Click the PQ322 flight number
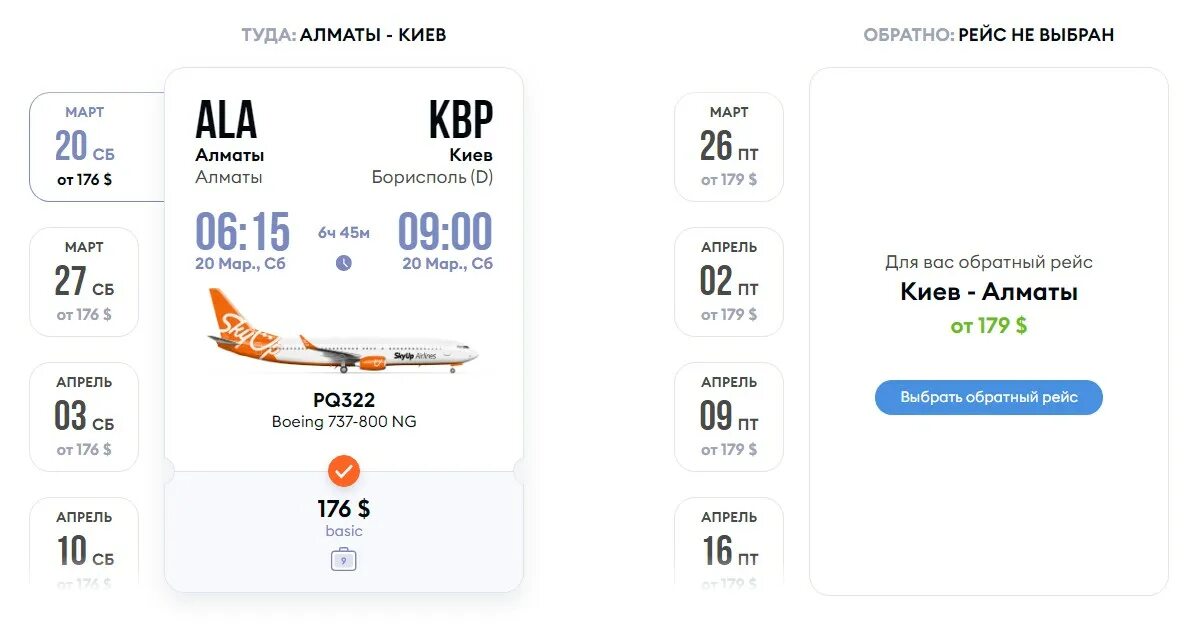The image size is (1202, 624). (x=344, y=400)
